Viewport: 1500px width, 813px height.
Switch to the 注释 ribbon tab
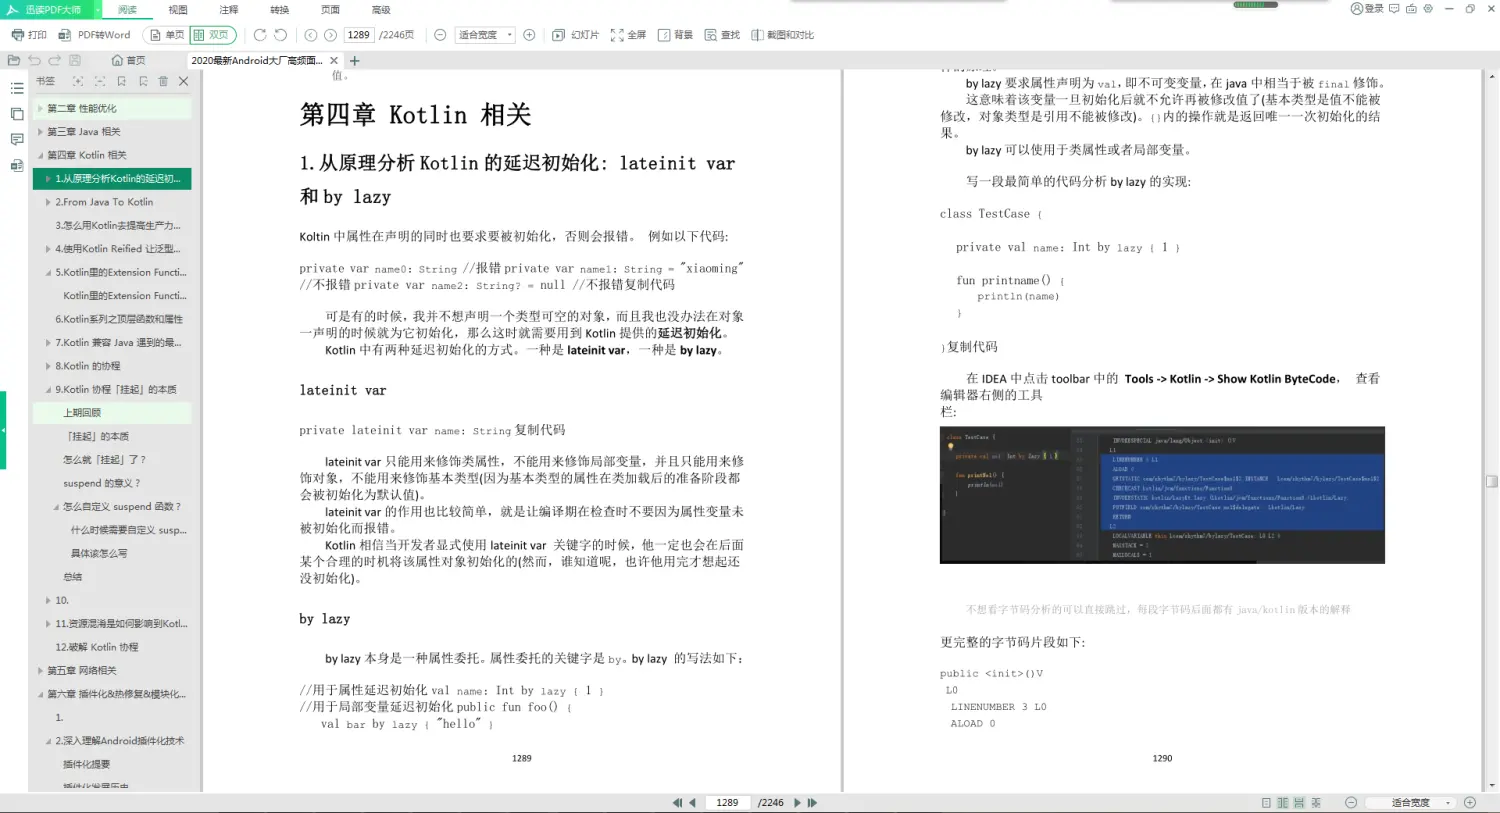pos(228,9)
